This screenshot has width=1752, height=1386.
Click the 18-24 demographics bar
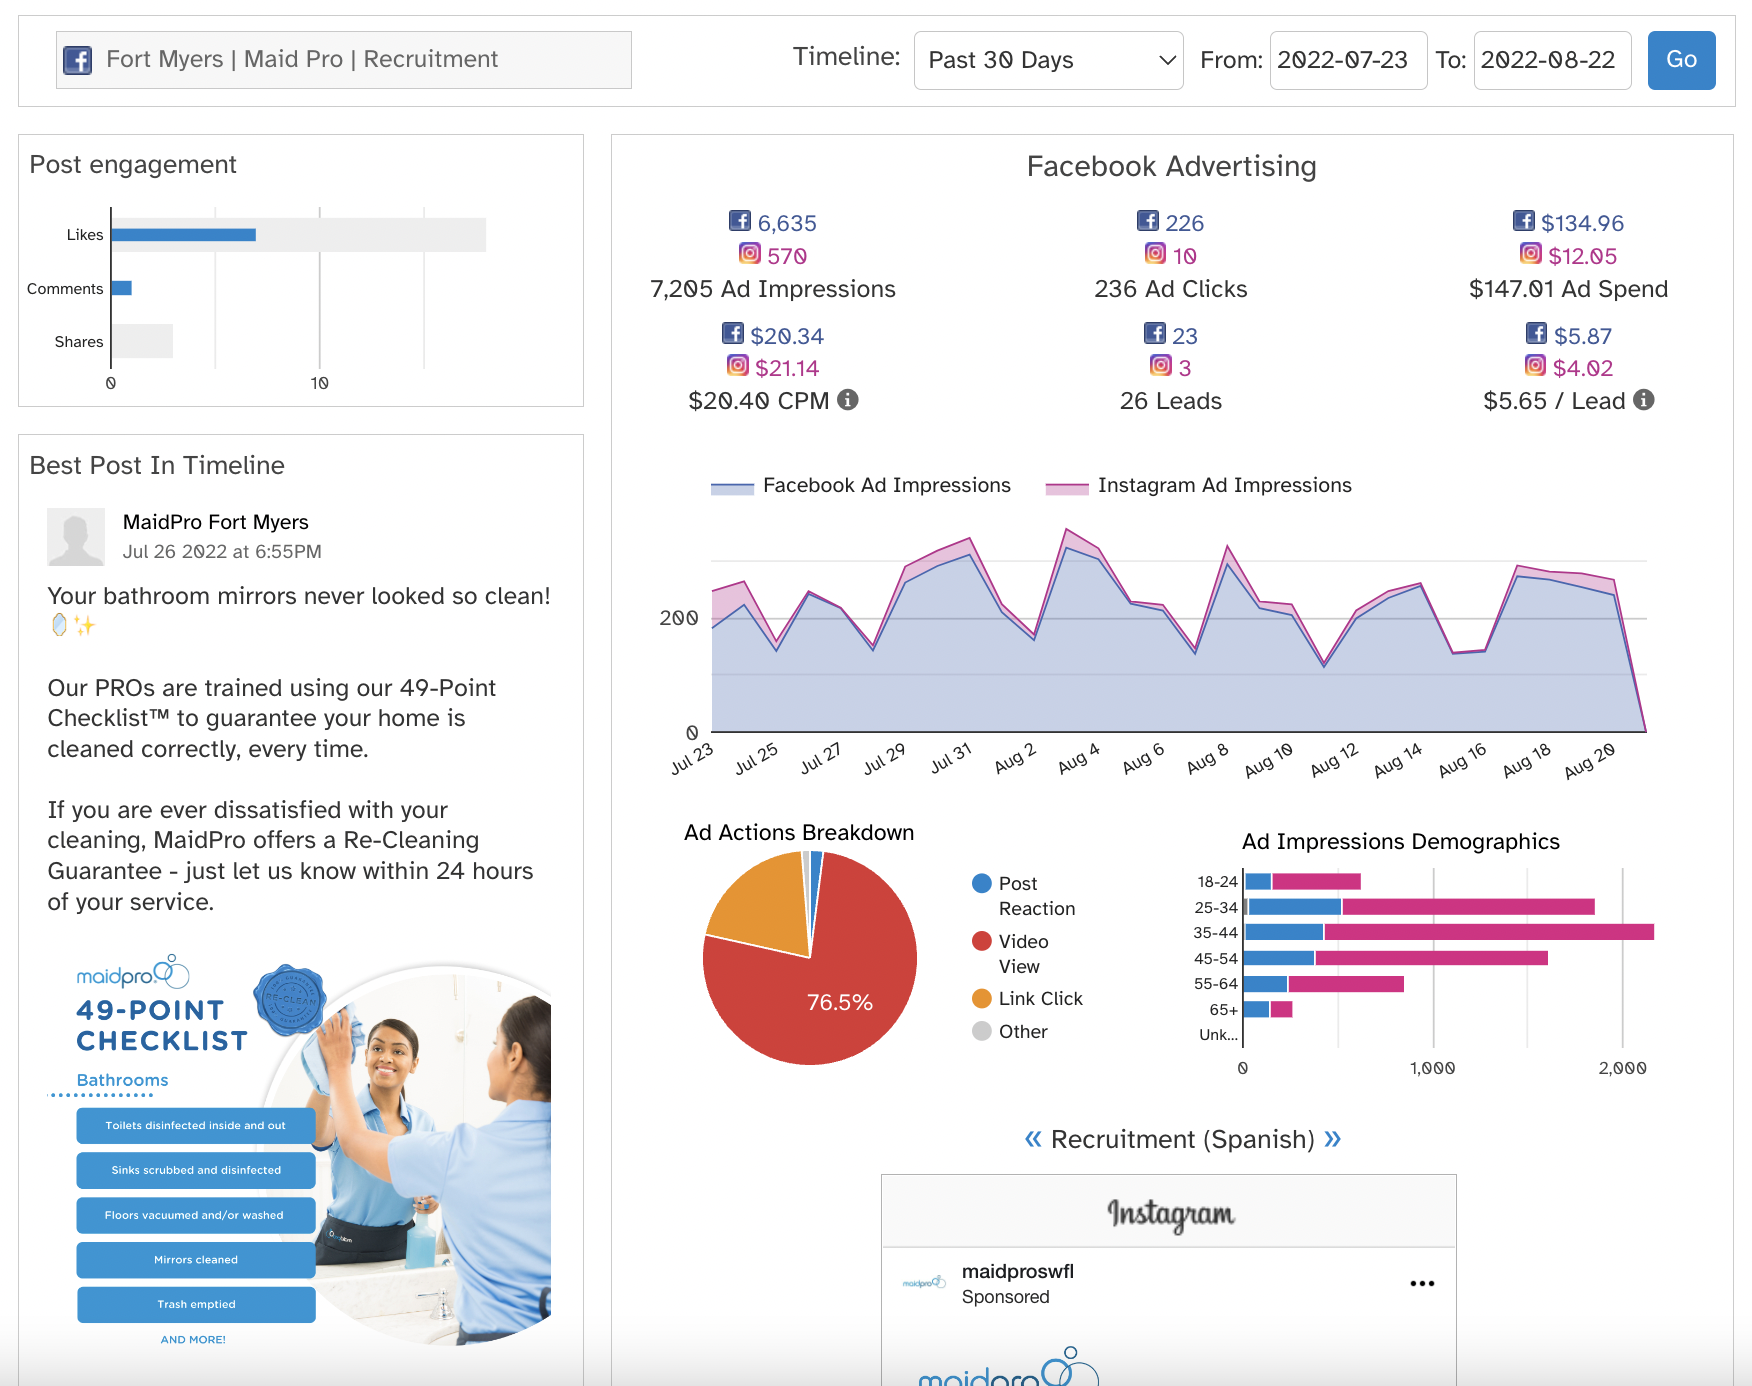coord(1303,881)
